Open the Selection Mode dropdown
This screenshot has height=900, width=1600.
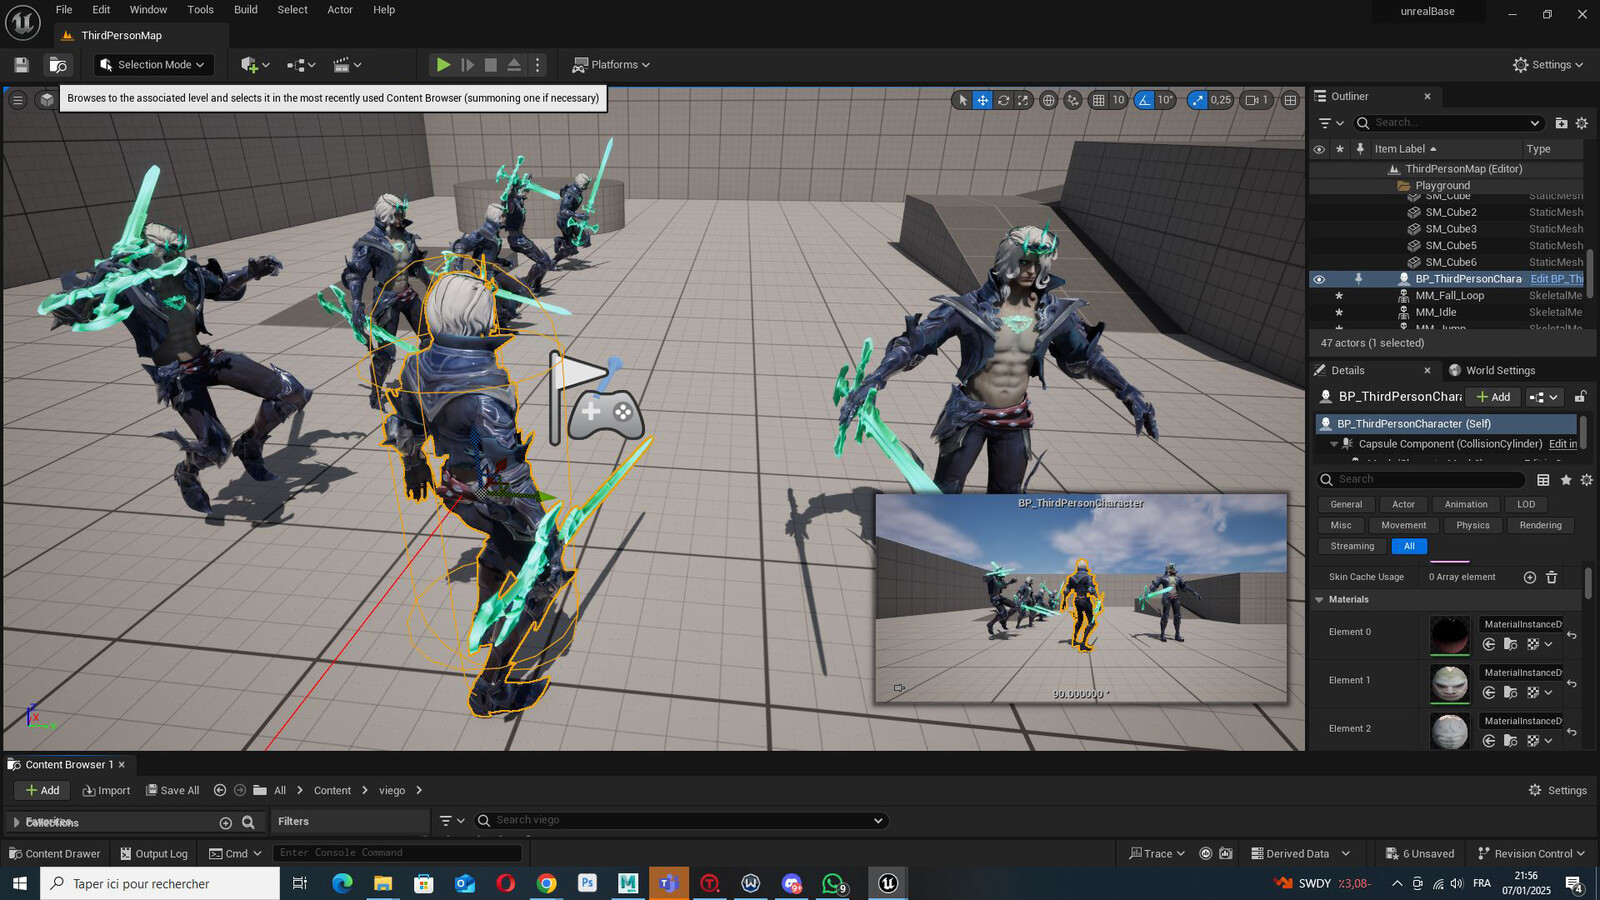coord(154,65)
